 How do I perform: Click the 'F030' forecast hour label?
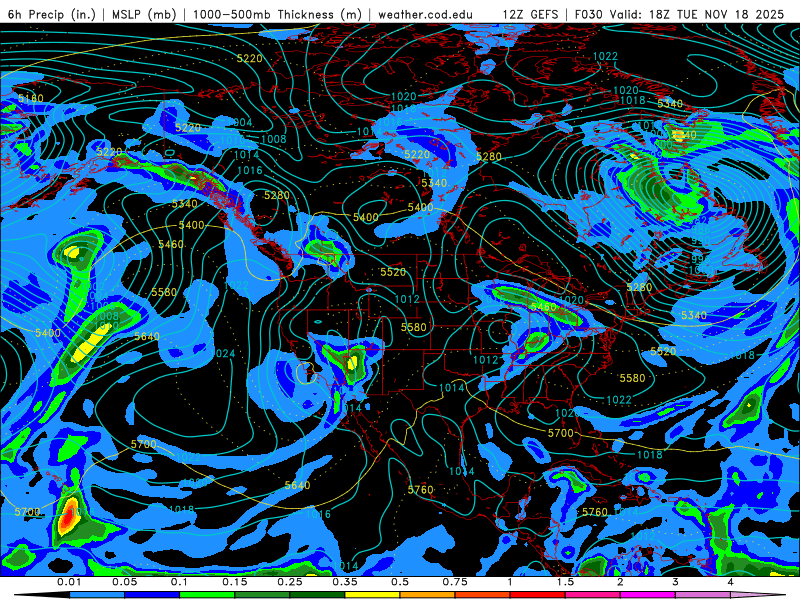[x=589, y=14]
